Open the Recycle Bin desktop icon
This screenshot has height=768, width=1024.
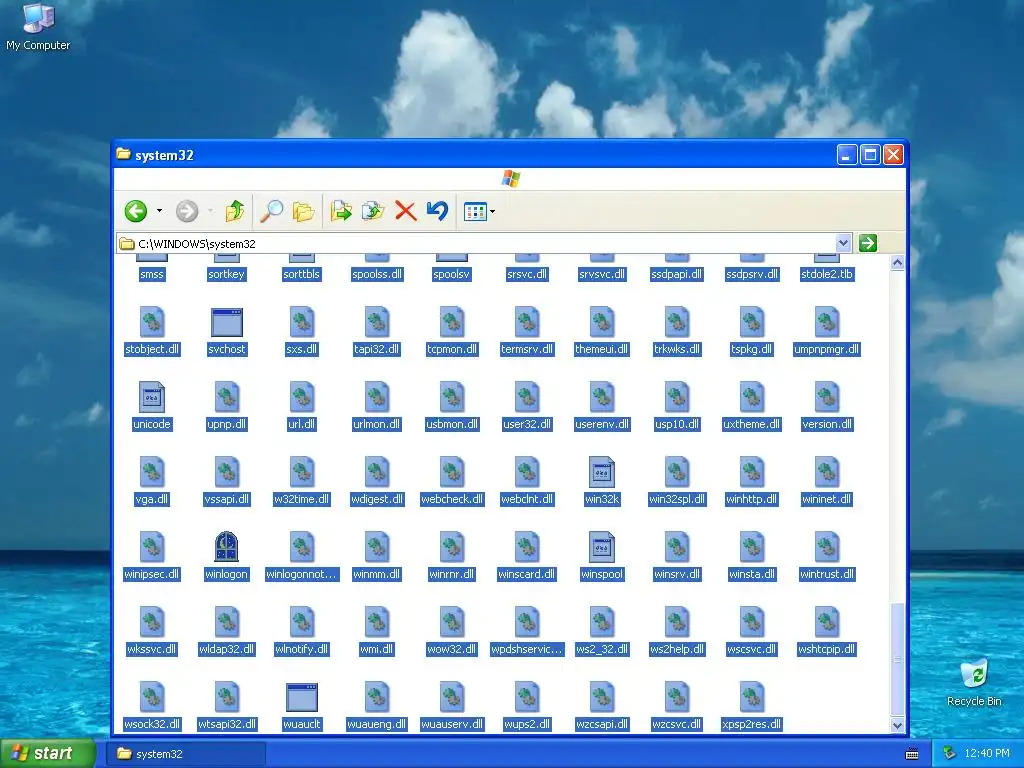[x=974, y=683]
